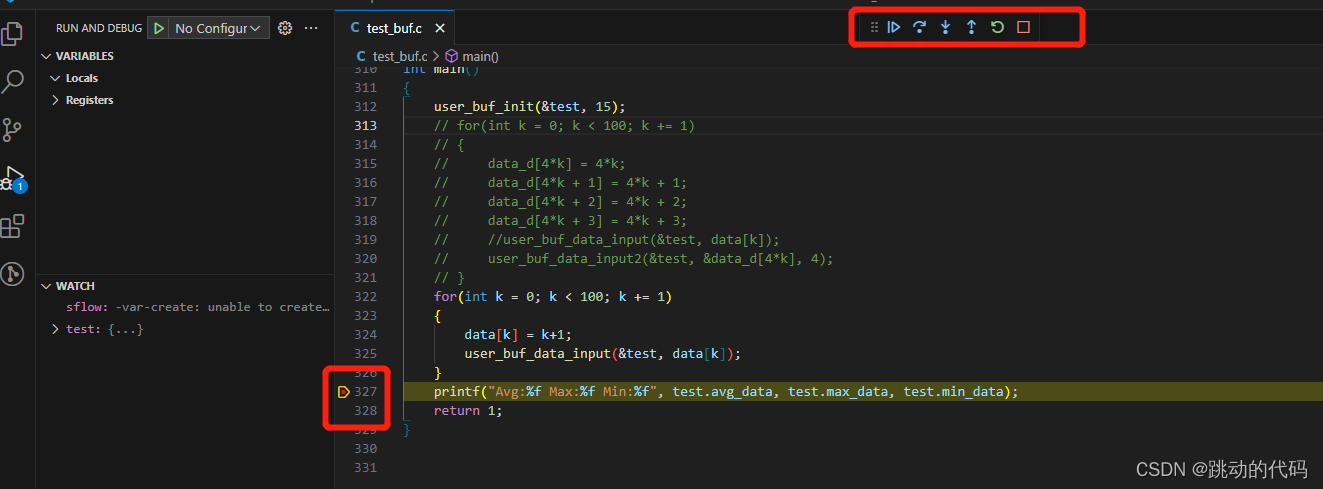
Task: Click Step Into in debug toolbar
Action: pyautogui.click(x=945, y=27)
